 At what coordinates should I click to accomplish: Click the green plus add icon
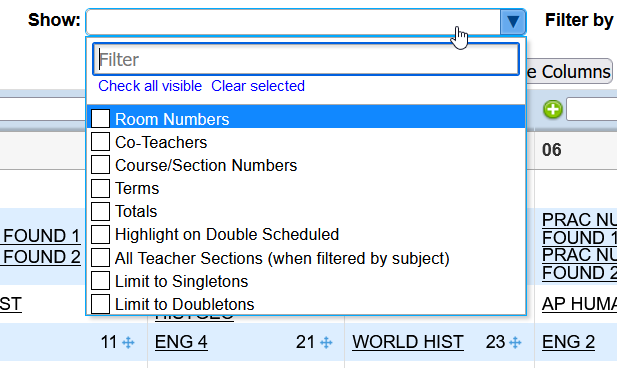tap(553, 109)
